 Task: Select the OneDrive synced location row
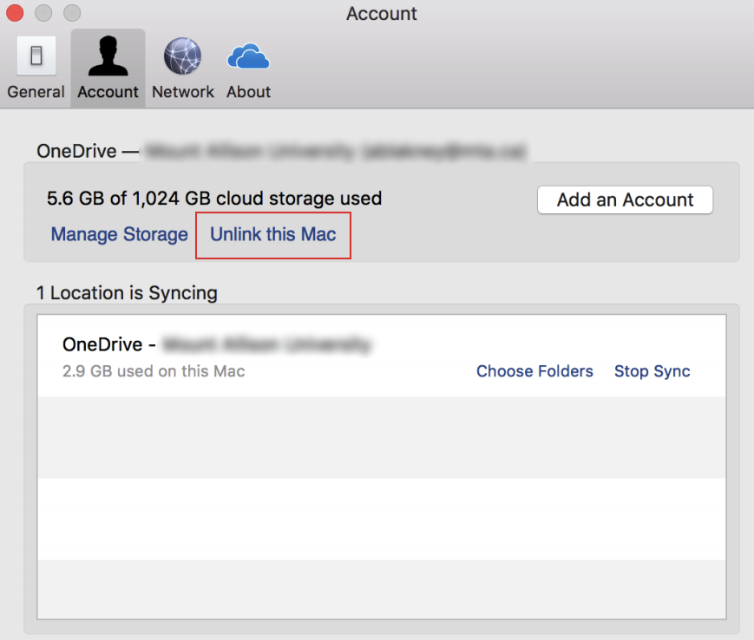click(x=381, y=356)
